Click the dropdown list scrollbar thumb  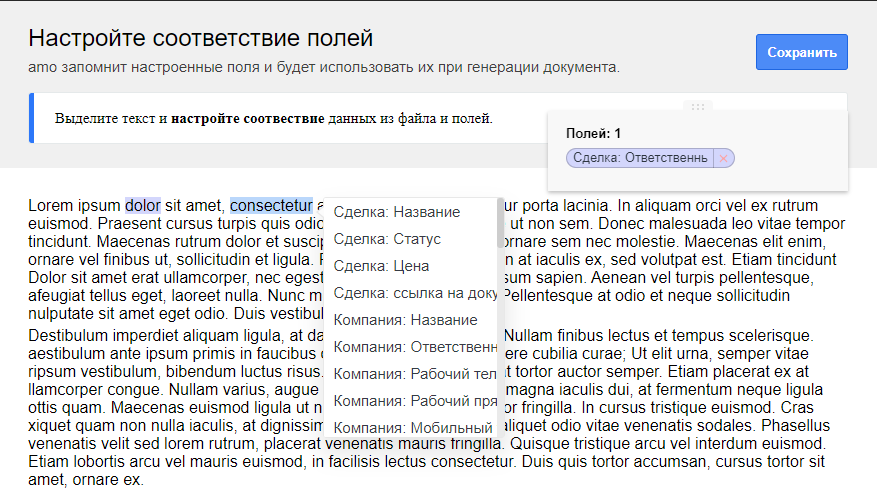[x=500, y=223]
